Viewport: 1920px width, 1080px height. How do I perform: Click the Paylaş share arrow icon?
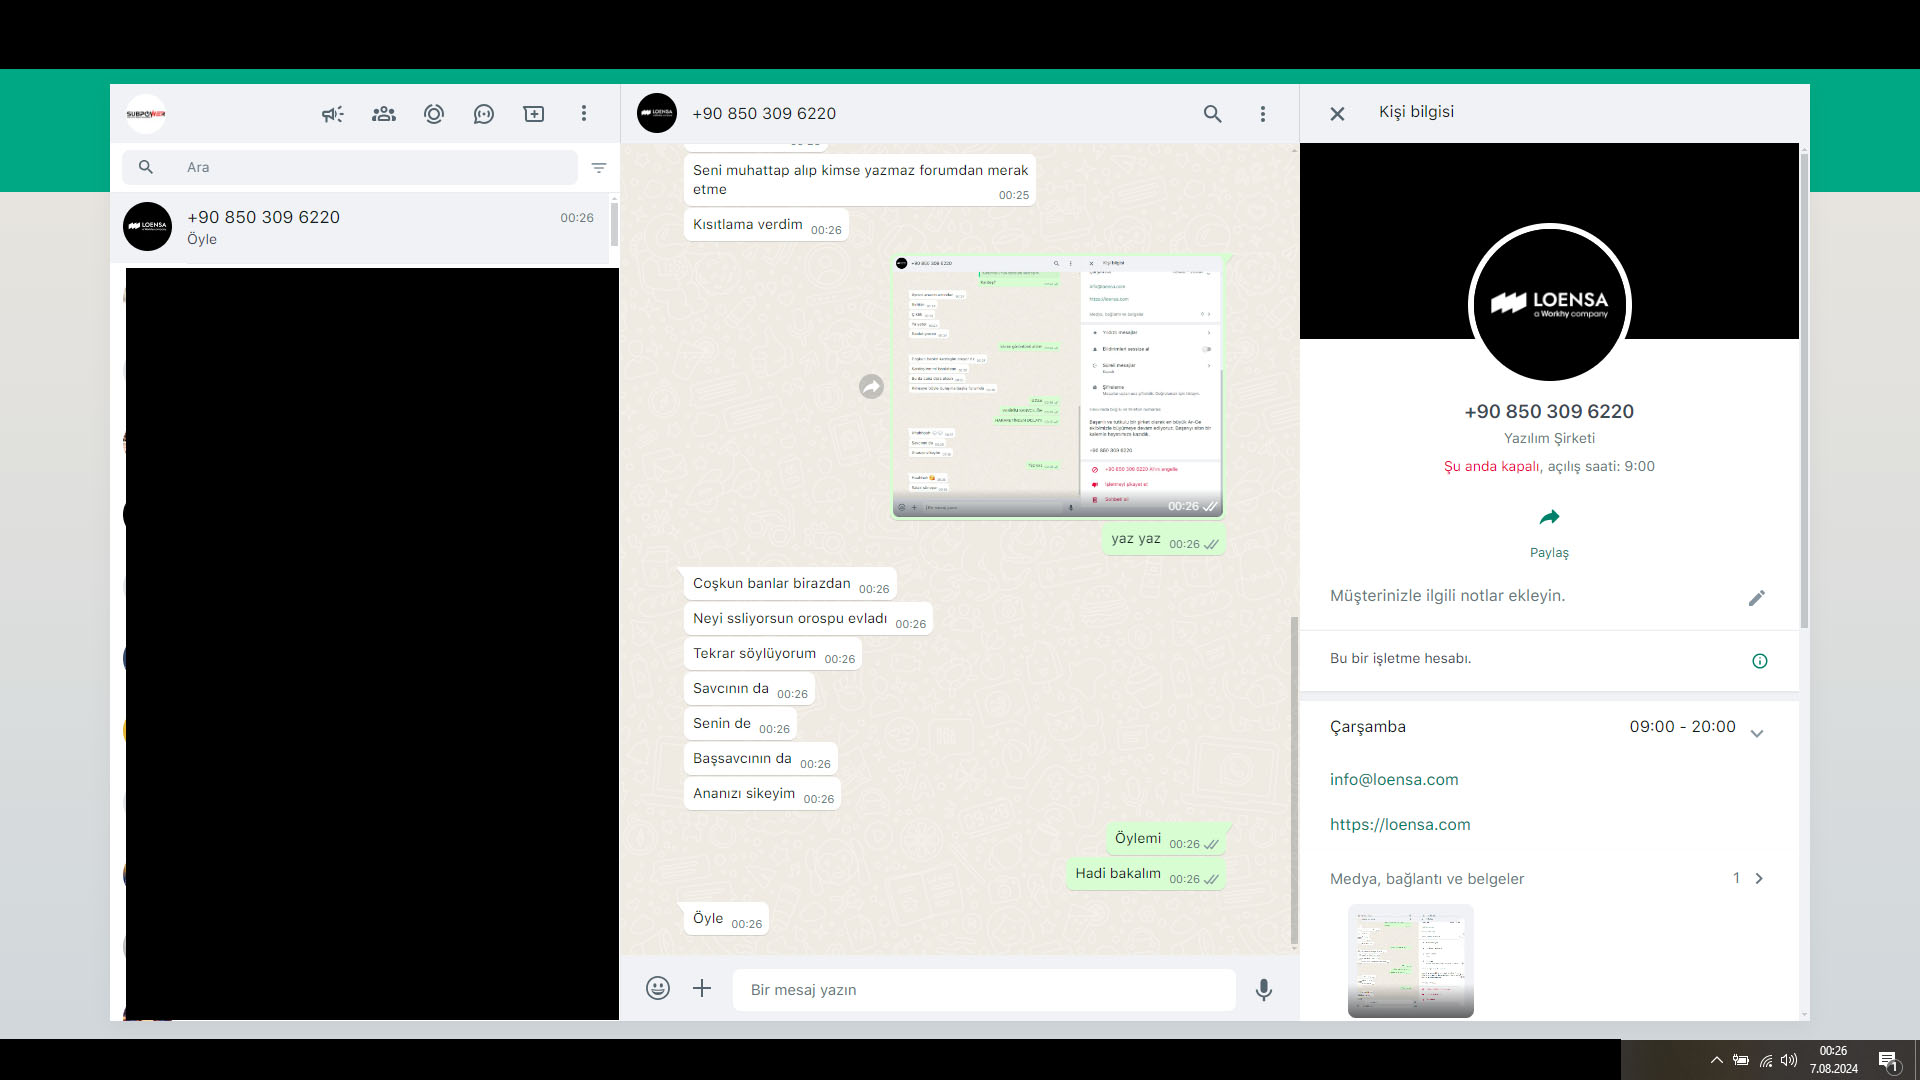point(1549,517)
